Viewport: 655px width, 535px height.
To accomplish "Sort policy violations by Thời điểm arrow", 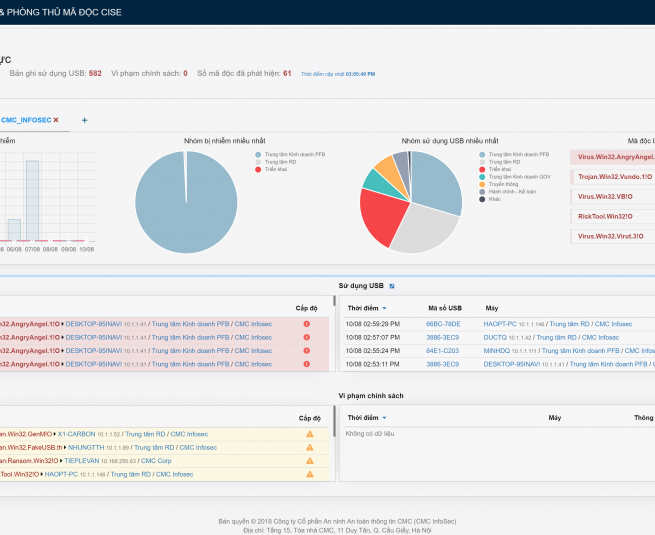I will 384,417.
